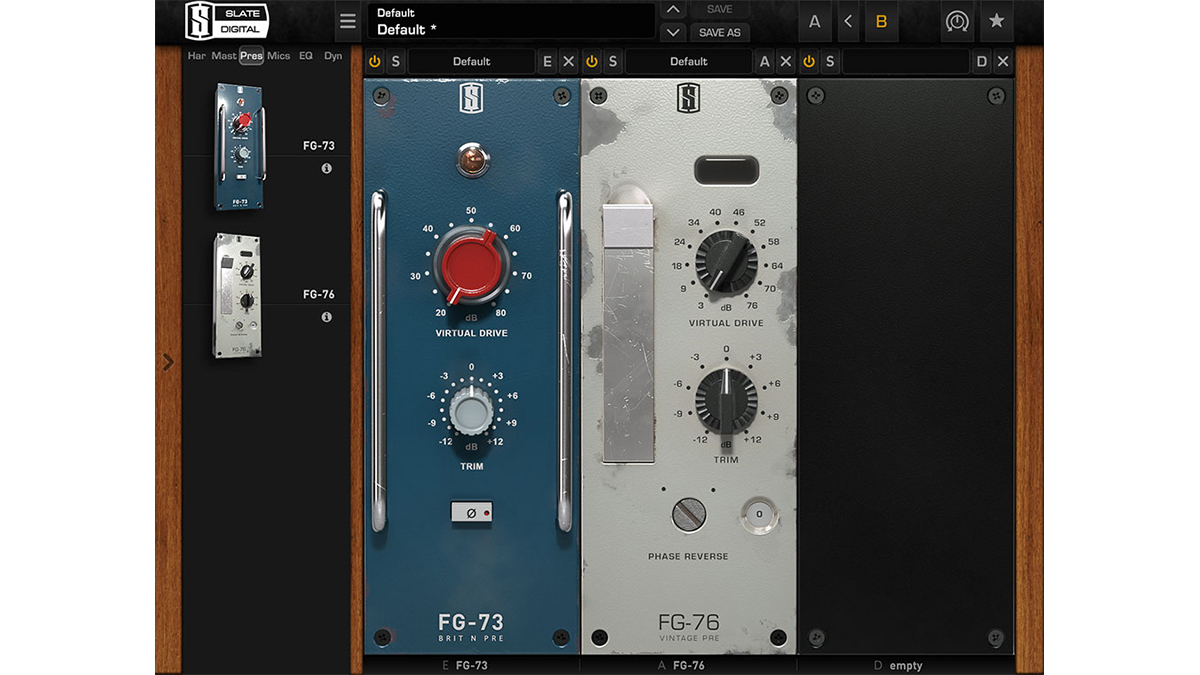Open the hamburger menu beside the Slate Digital logo
Viewport: 1200px width, 675px height.
click(x=347, y=22)
